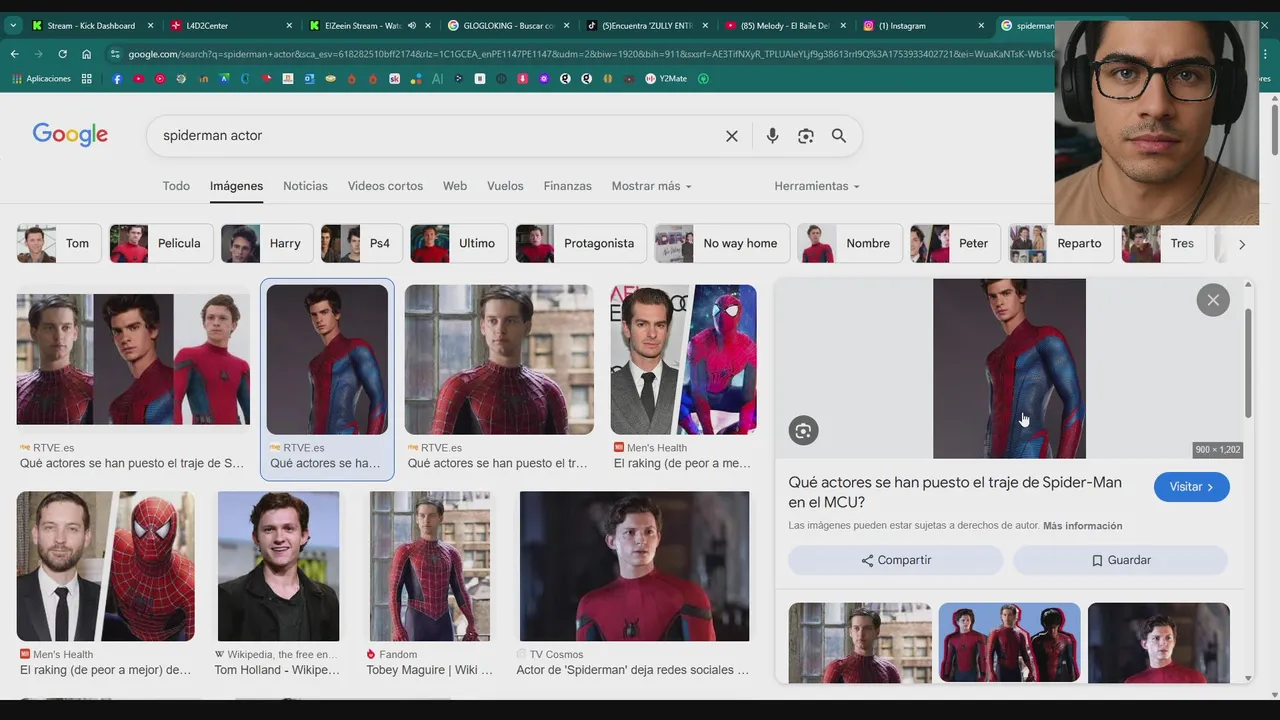Switch to the Web tab
Image resolution: width=1280 pixels, height=720 pixels.
[x=455, y=186]
